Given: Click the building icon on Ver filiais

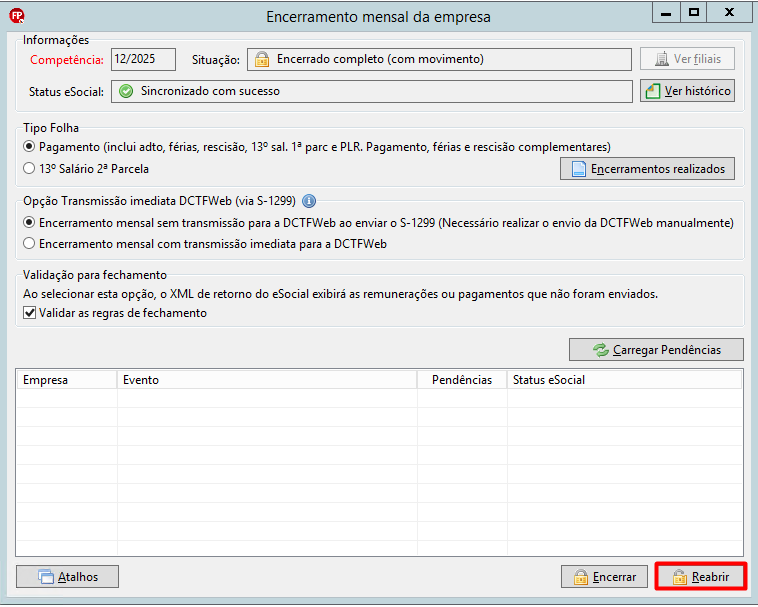Looking at the screenshot, I should point(662,59).
